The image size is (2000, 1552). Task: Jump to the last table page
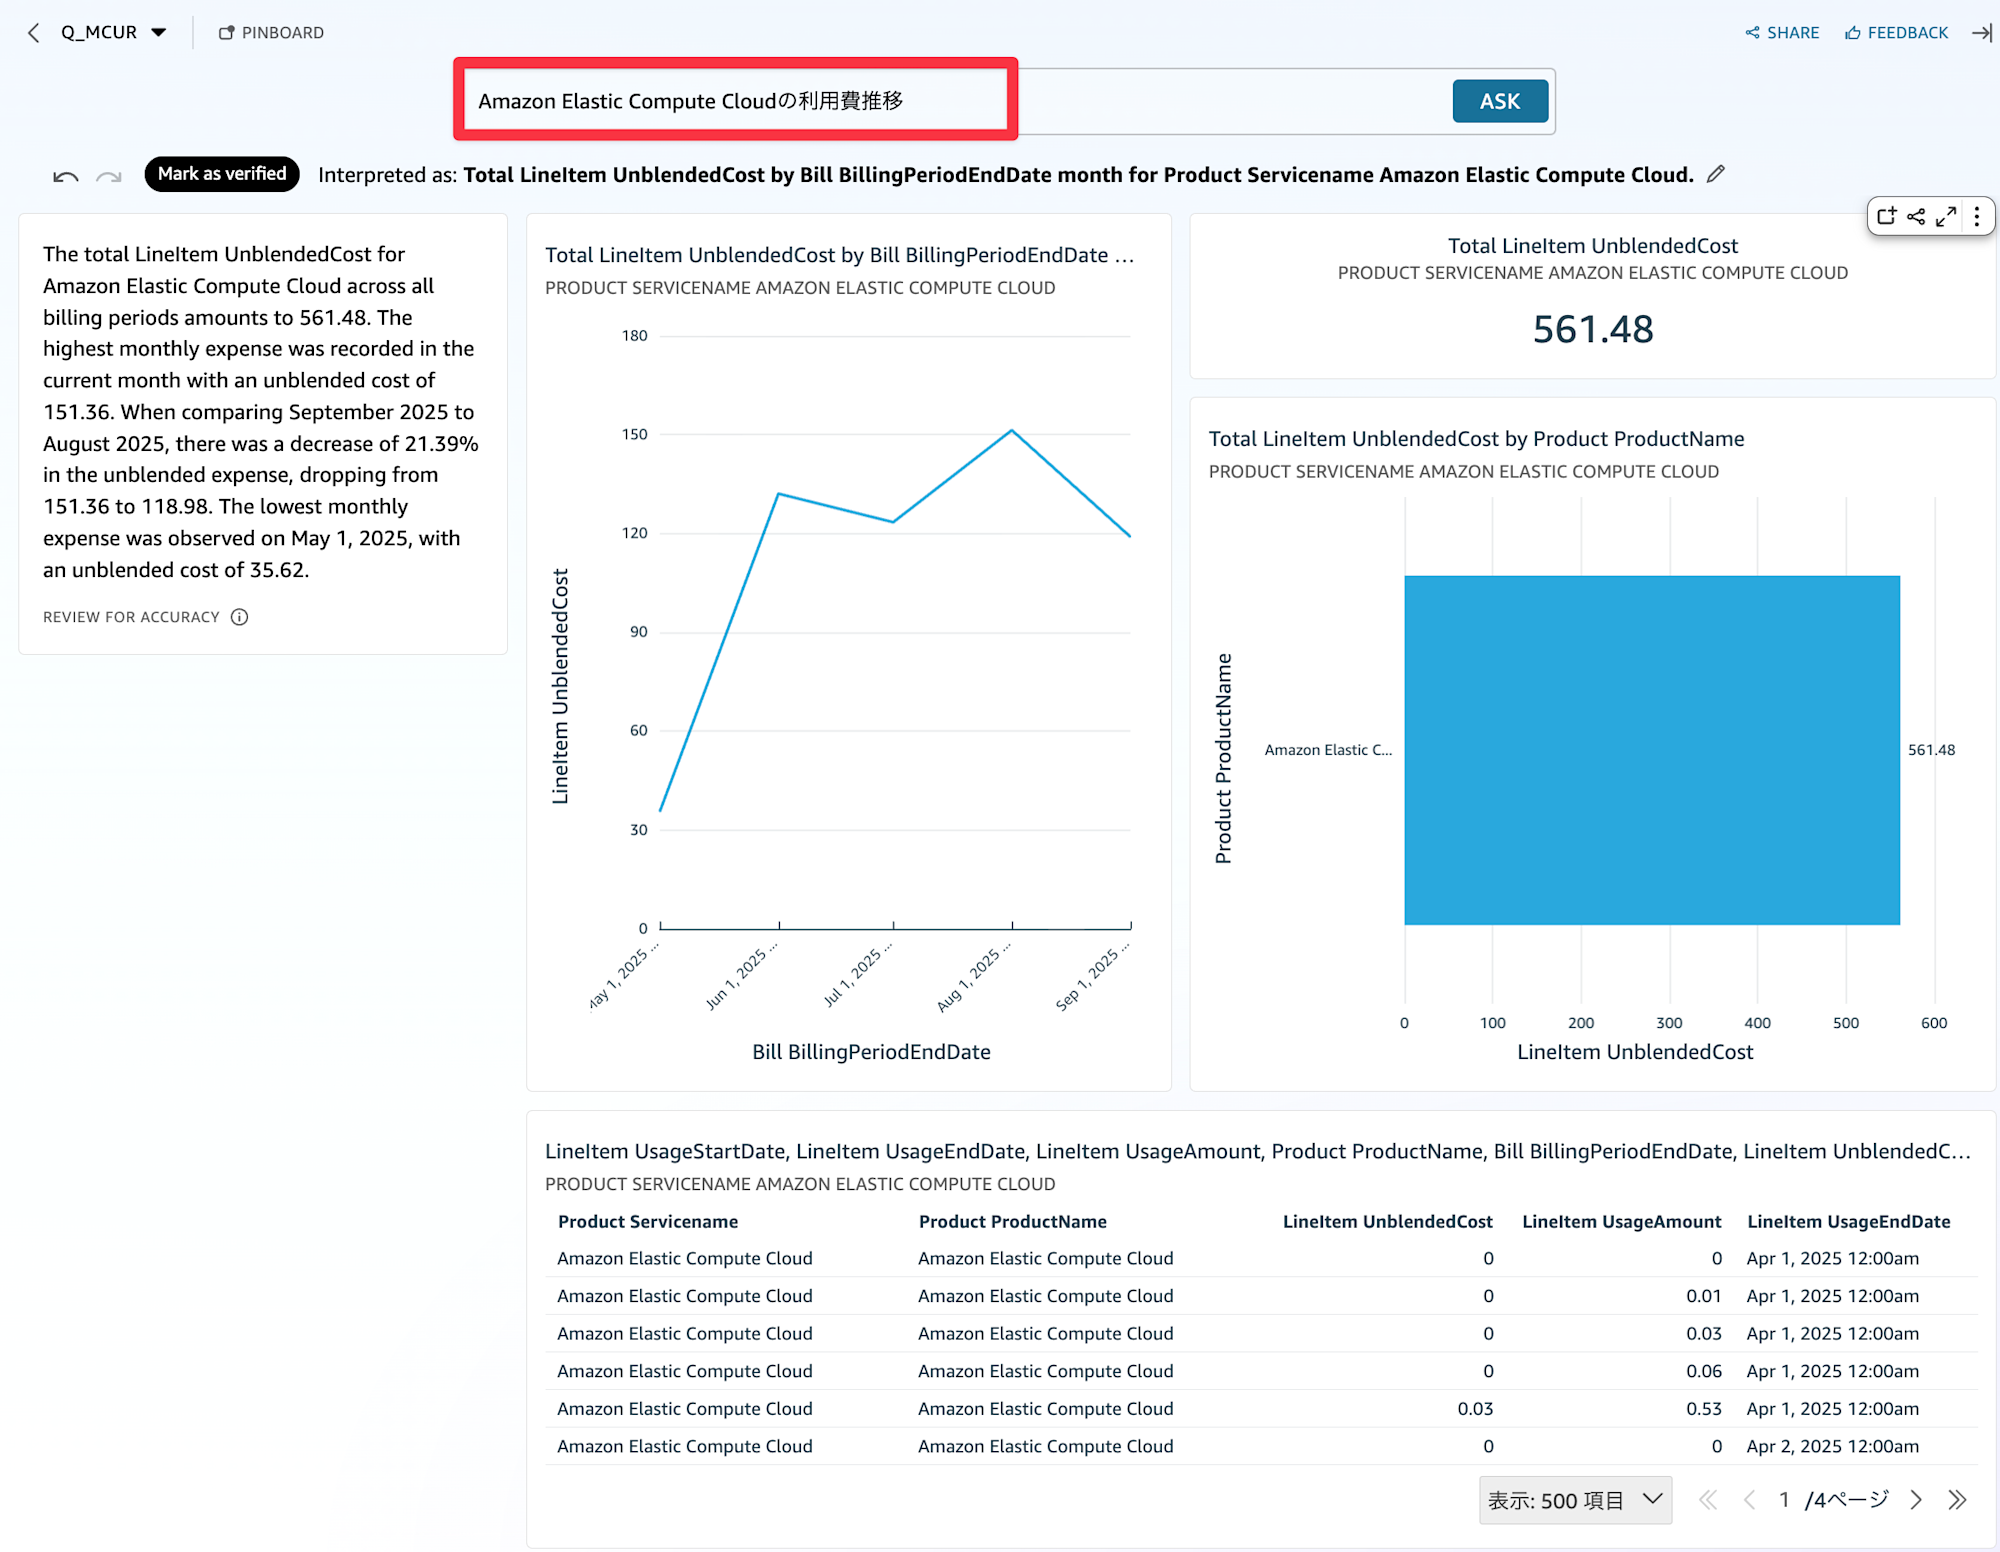[x=1957, y=1500]
